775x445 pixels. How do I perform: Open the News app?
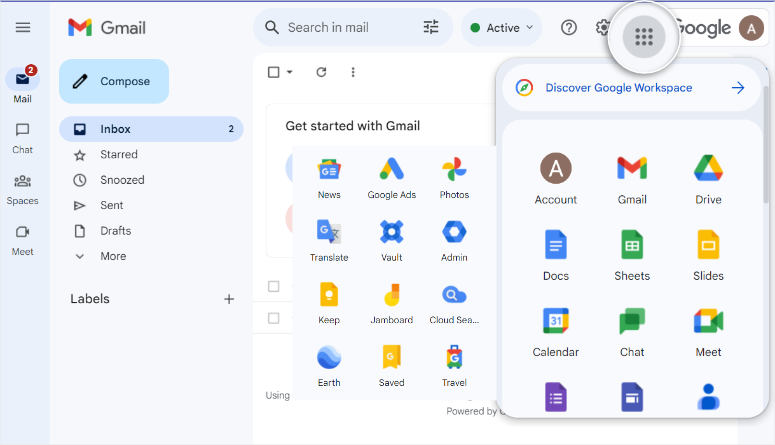[329, 178]
